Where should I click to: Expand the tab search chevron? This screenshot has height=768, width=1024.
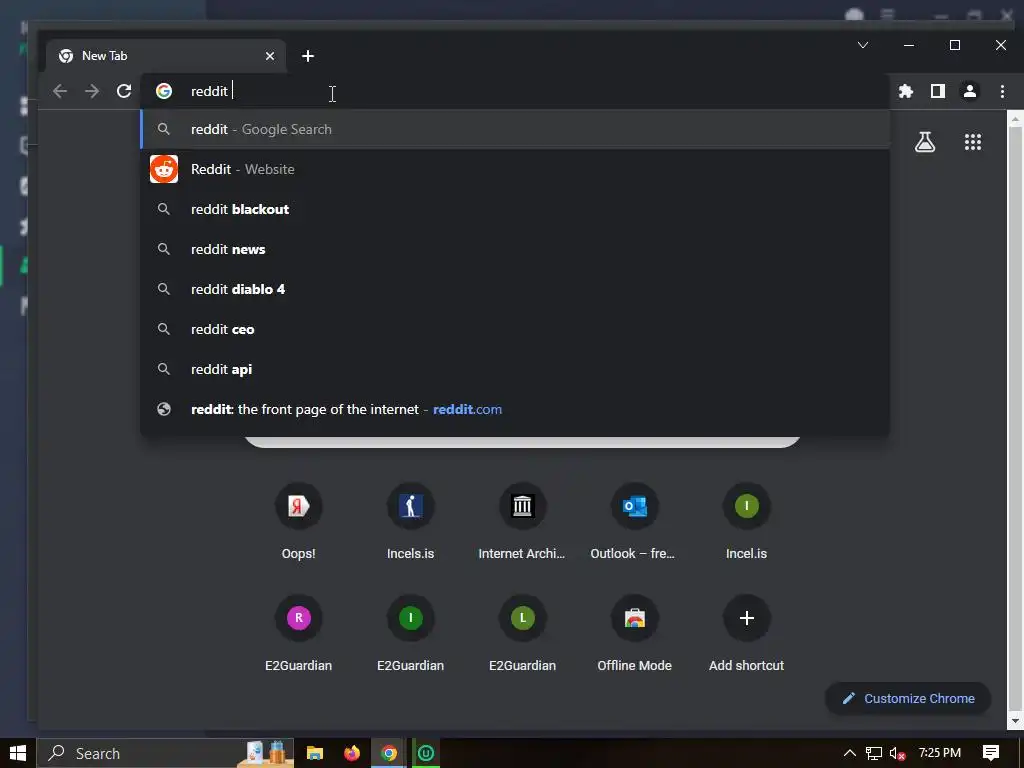coord(863,45)
